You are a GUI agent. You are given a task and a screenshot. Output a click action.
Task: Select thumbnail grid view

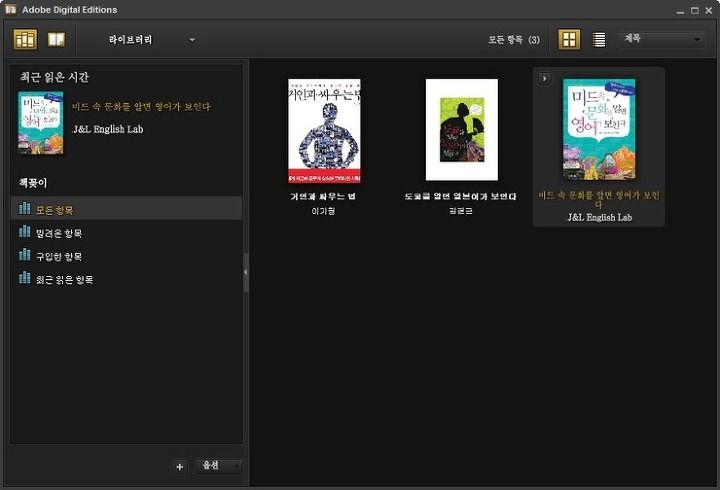tap(569, 39)
